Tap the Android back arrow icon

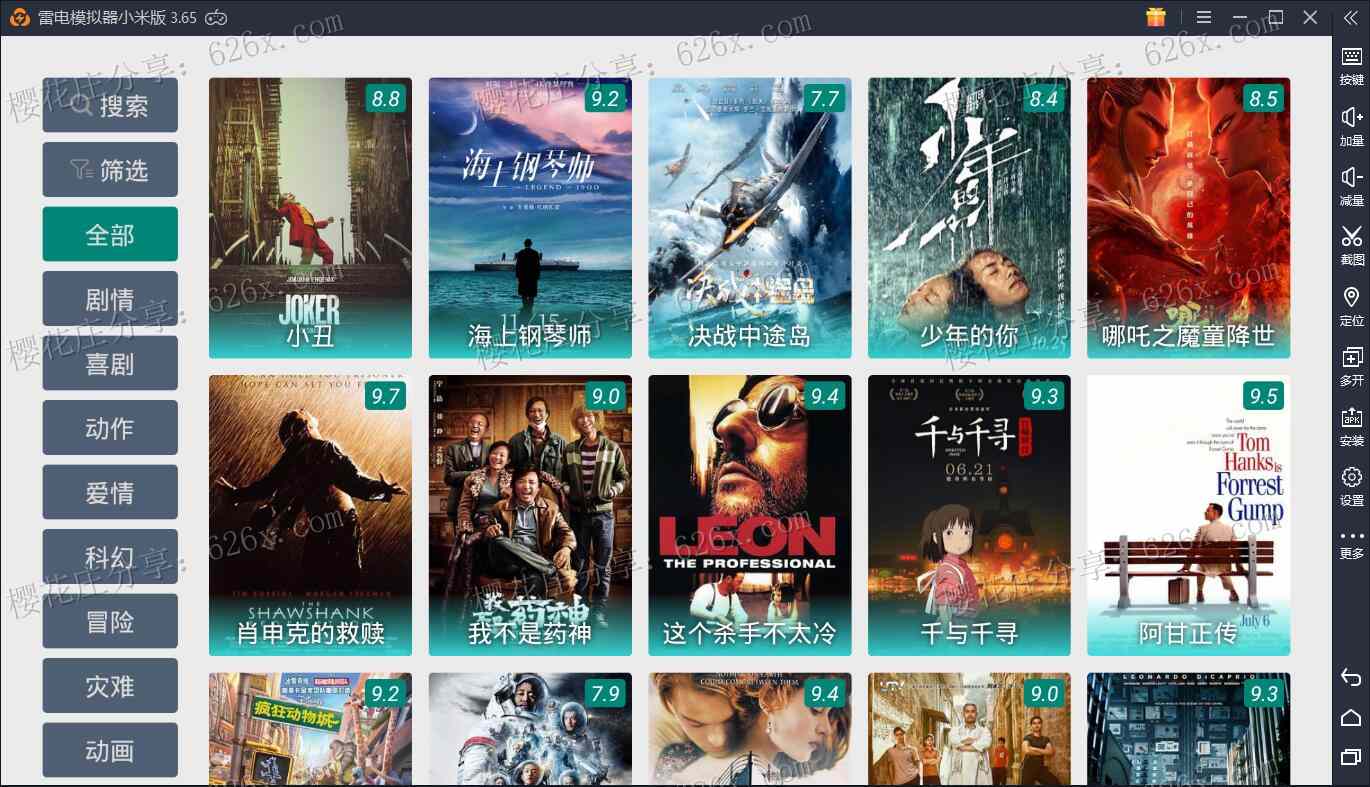1351,678
